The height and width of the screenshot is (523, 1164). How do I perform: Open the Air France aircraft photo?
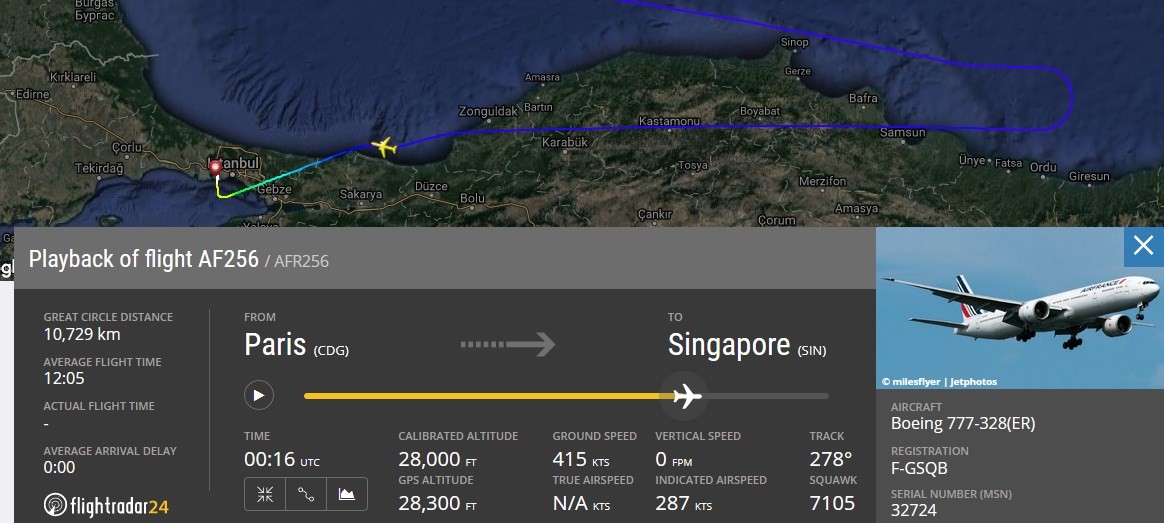click(1020, 307)
